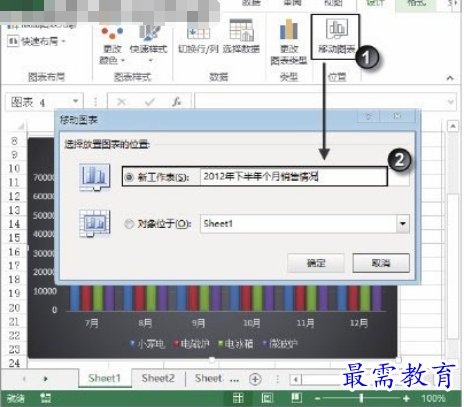Image resolution: width=464 pixels, height=407 pixels.
Task: Open the View (视图) ribbon tab
Action: pos(333,3)
